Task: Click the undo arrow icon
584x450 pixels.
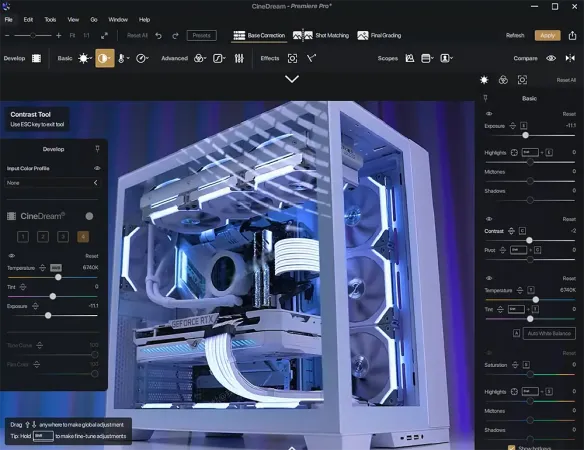Action: (x=159, y=35)
